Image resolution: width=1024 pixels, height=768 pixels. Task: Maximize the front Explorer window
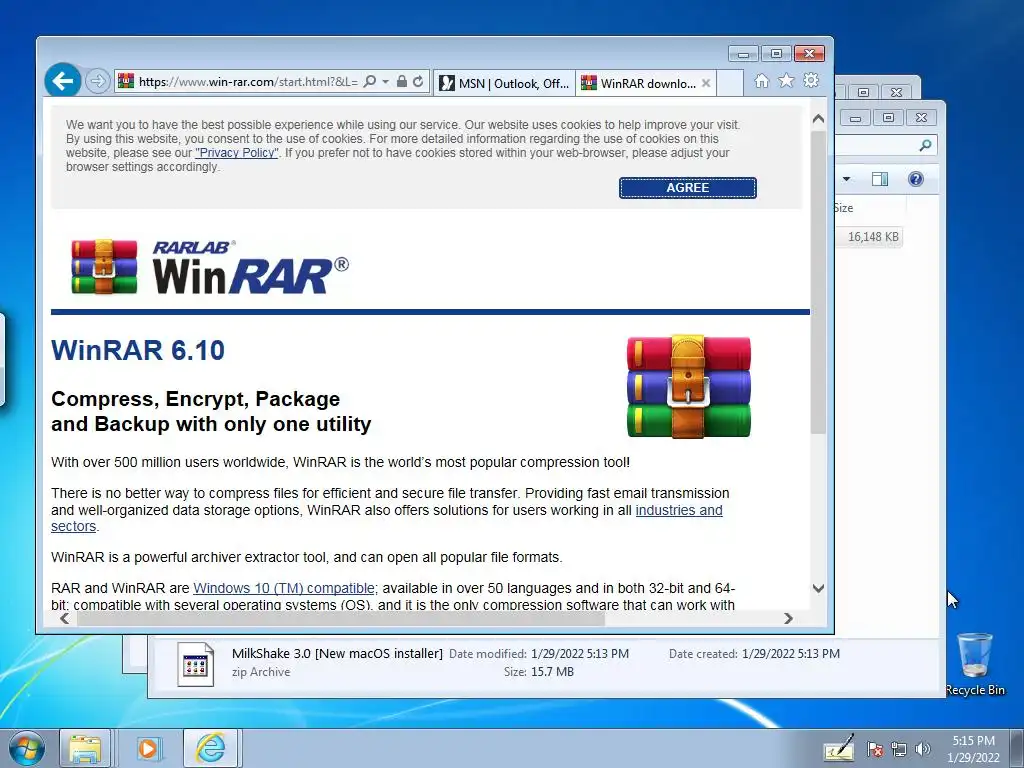click(x=888, y=118)
